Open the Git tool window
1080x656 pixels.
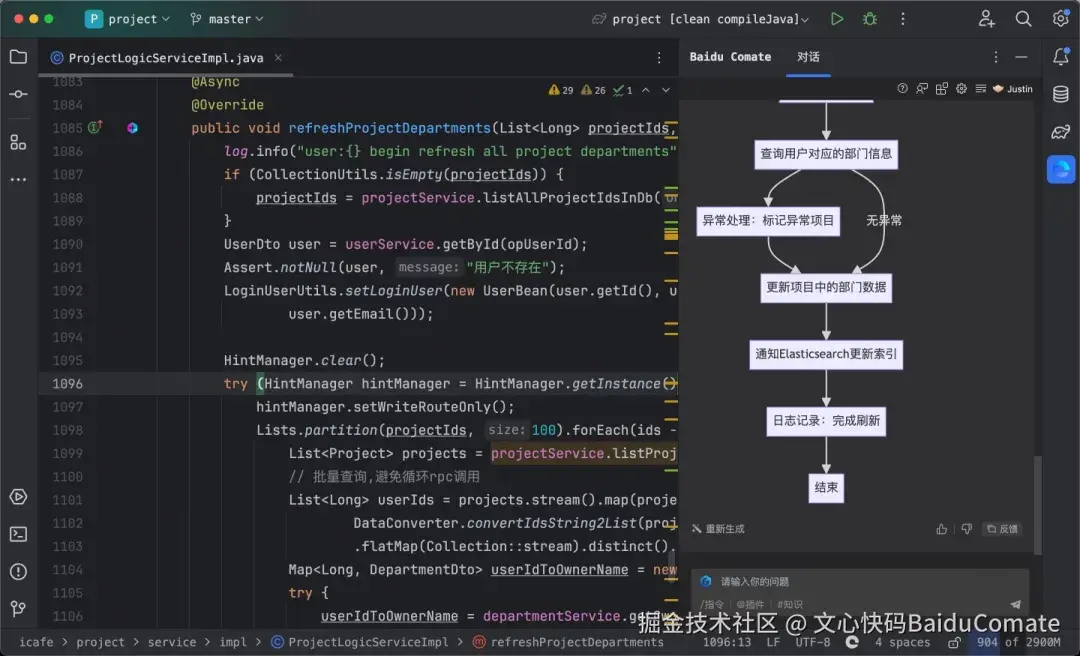pos(19,608)
